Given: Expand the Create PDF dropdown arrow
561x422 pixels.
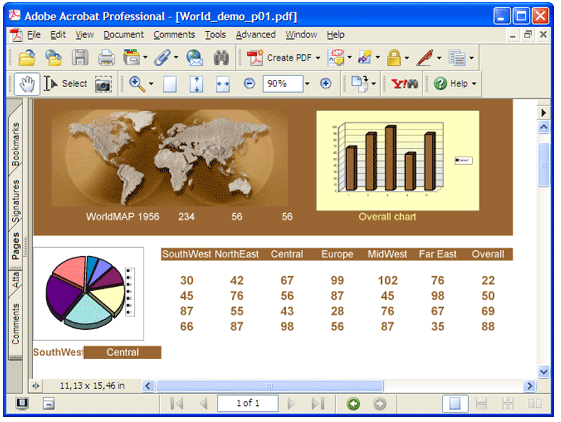Looking at the screenshot, I should [318, 58].
